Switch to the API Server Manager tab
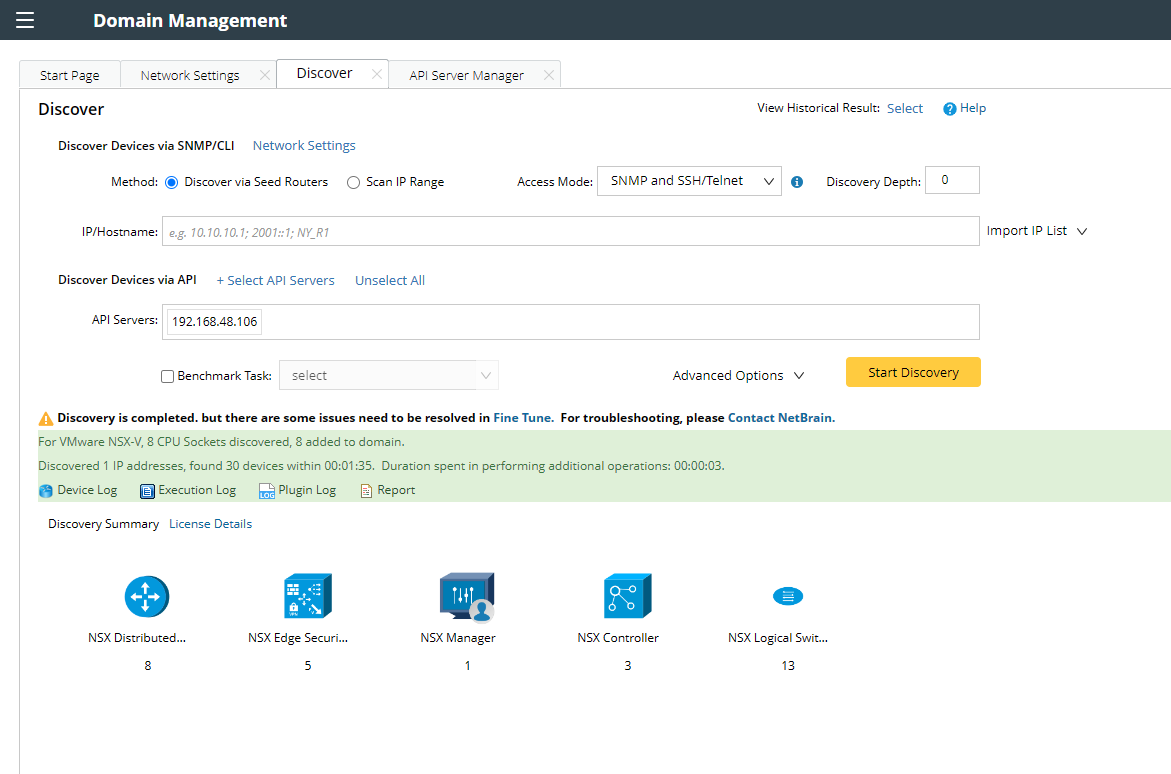1171x774 pixels. click(466, 75)
